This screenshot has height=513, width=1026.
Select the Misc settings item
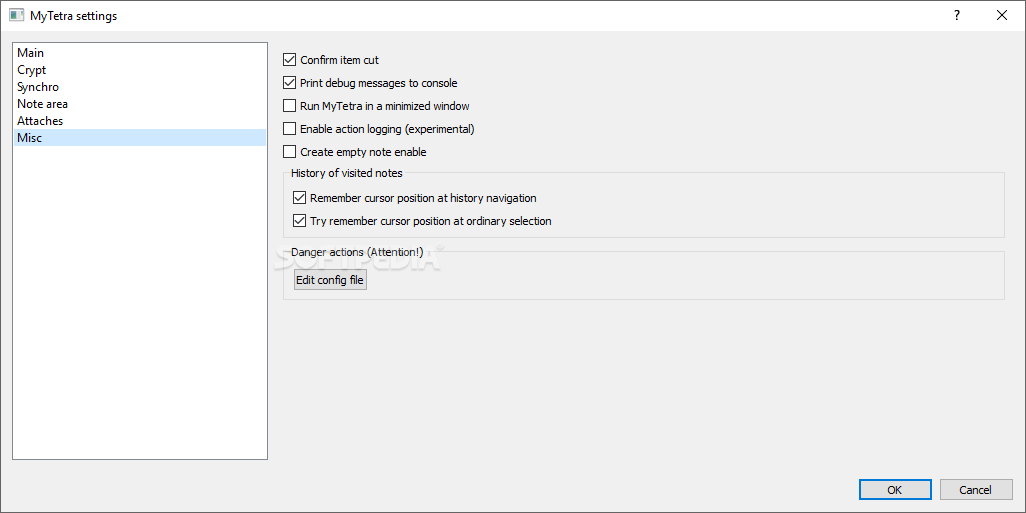coord(139,137)
